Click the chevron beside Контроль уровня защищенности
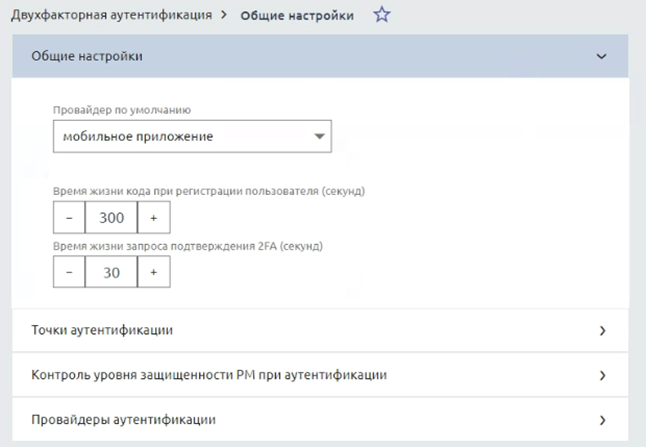The image size is (646, 447). [x=602, y=376]
